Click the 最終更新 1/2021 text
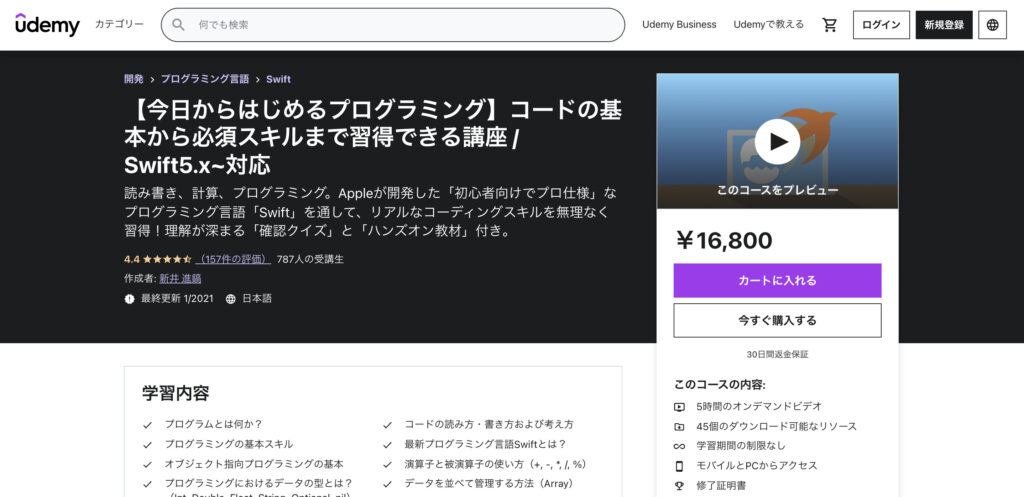This screenshot has width=1024, height=497. coord(177,299)
